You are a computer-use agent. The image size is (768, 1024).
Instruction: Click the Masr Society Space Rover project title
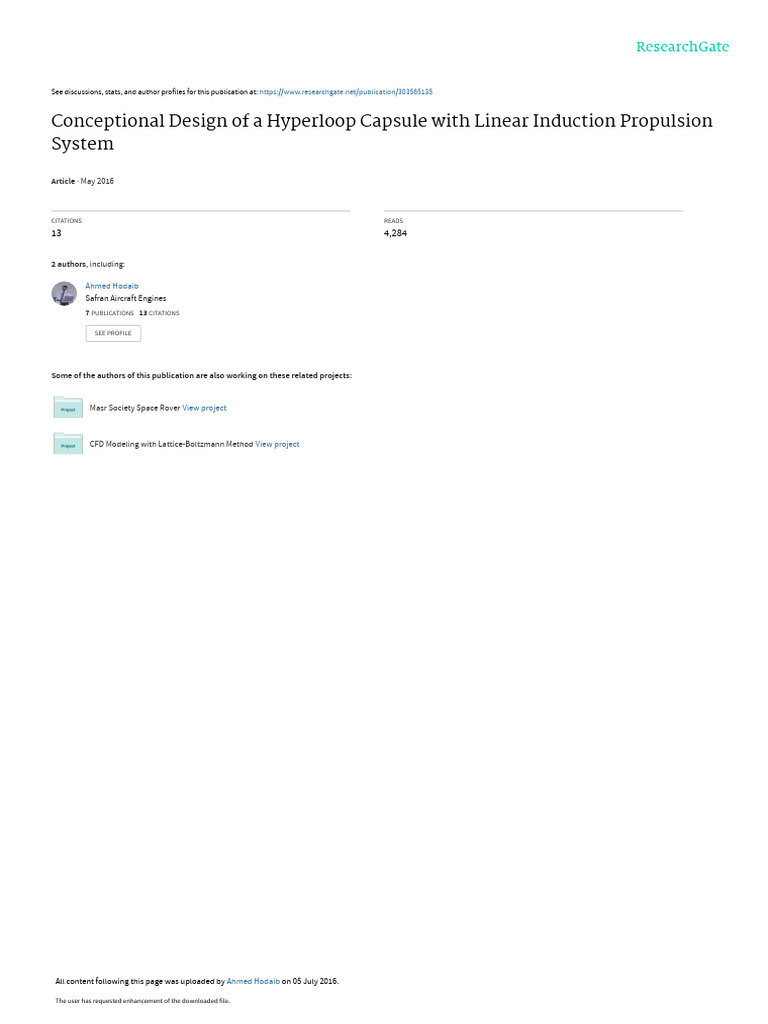point(135,408)
